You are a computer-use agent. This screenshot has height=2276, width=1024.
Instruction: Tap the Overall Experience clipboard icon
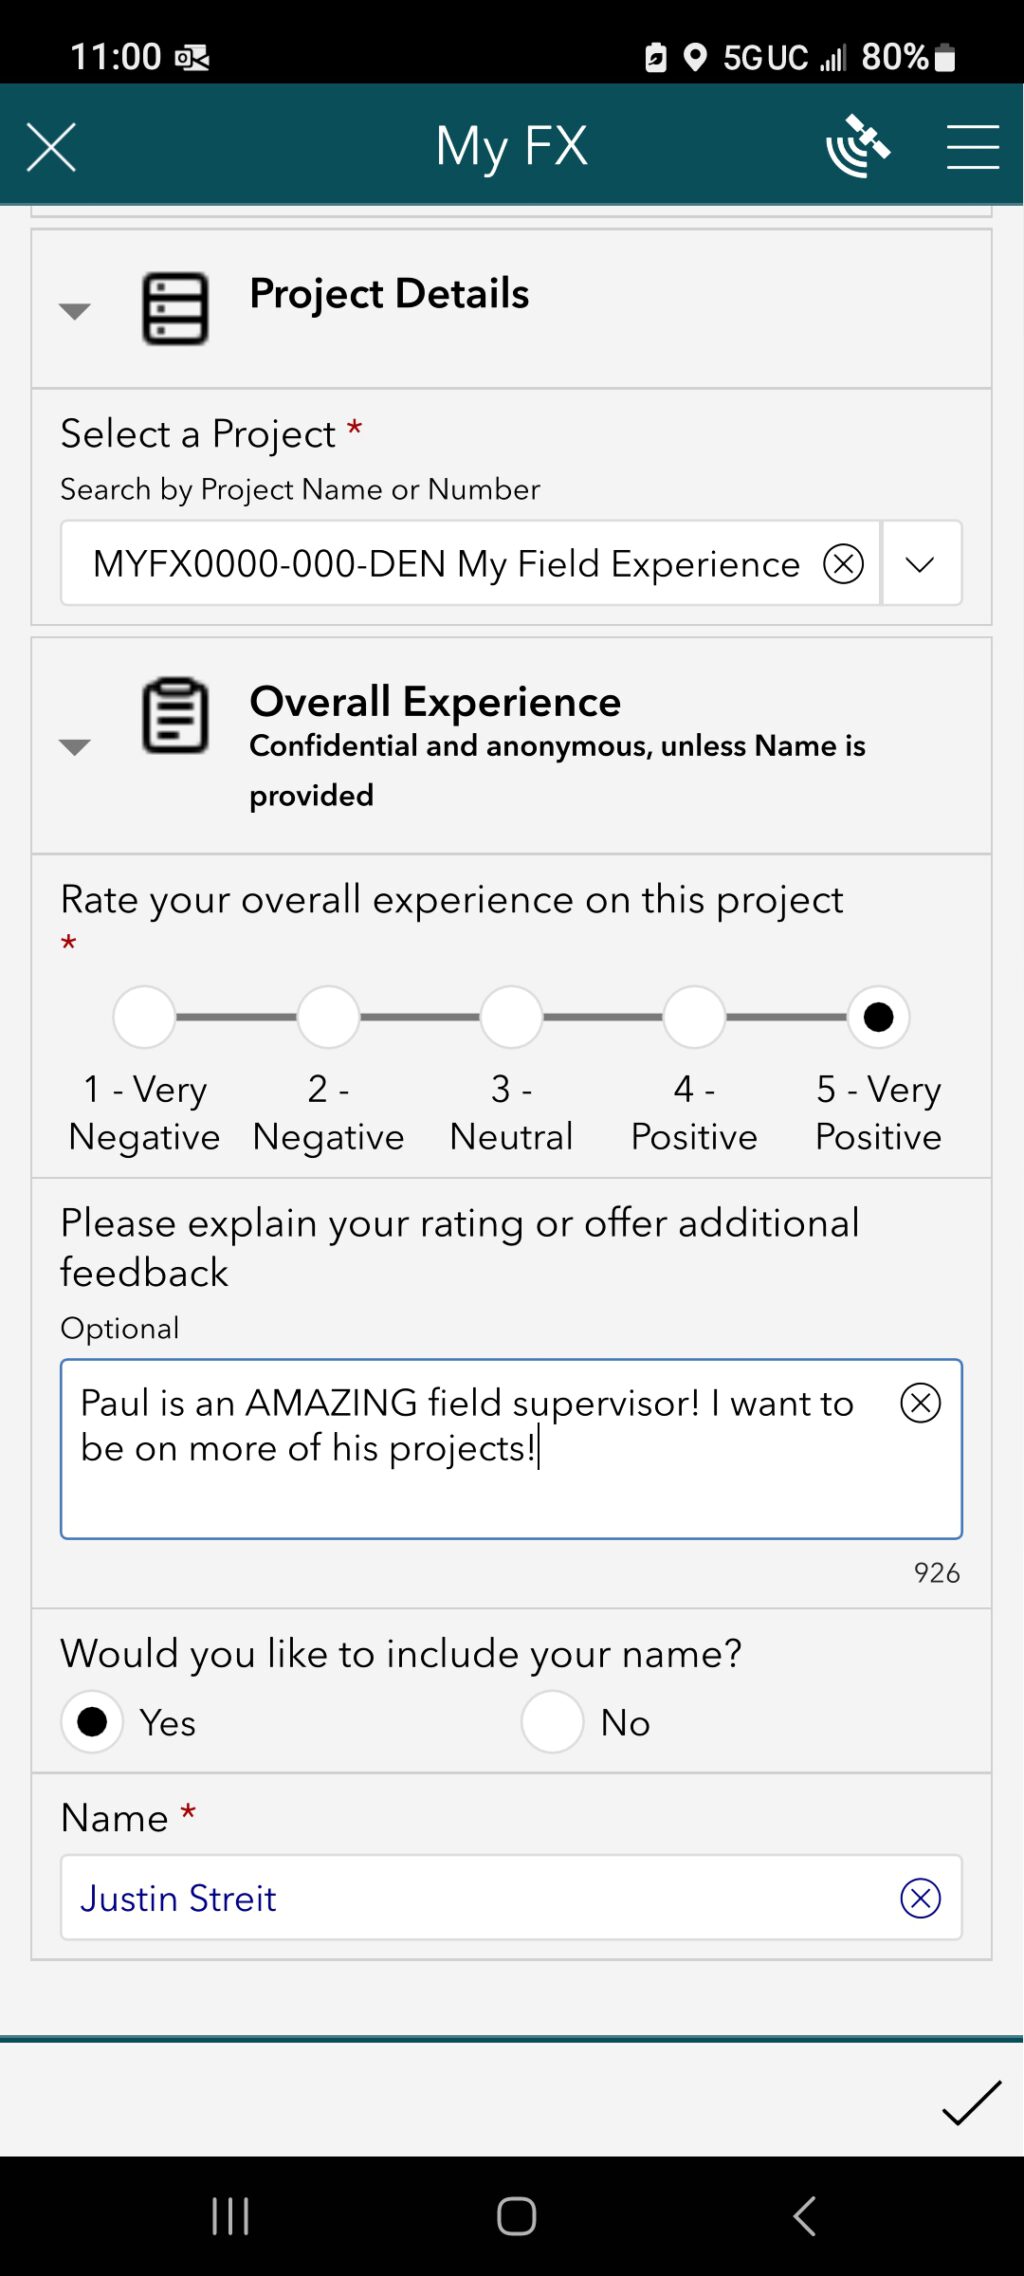[x=176, y=716]
